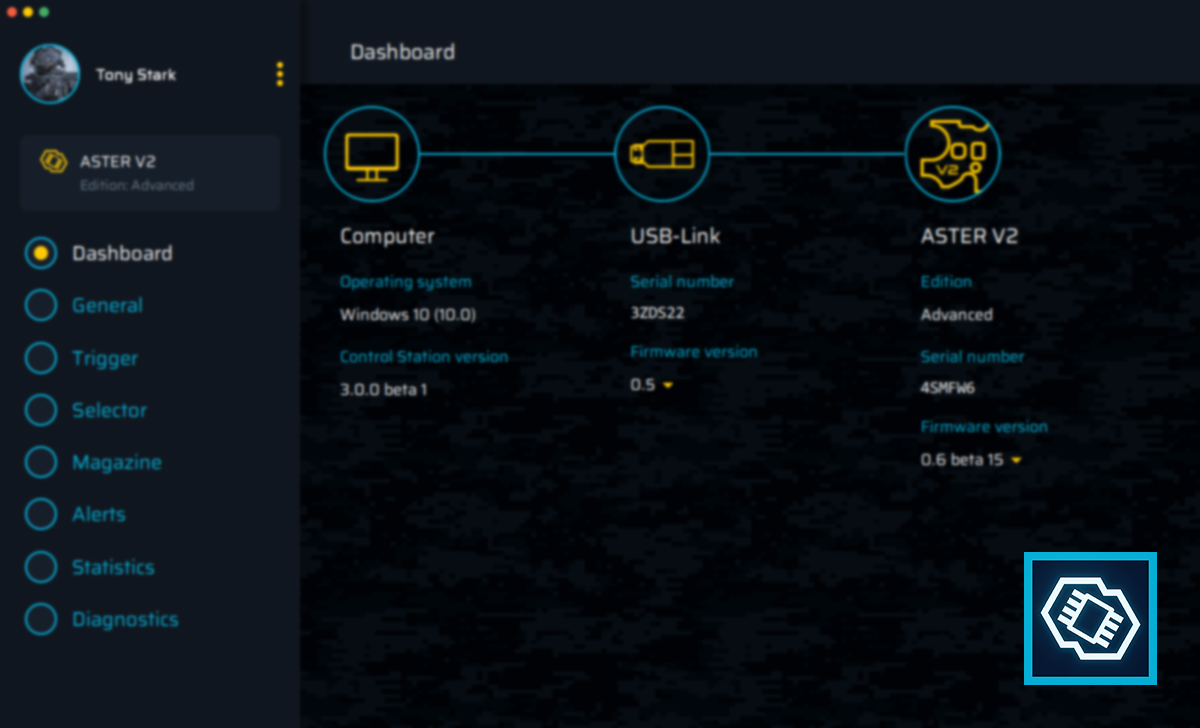Select the Dashboard radio button
Viewport: 1200px width, 728px height.
41,254
